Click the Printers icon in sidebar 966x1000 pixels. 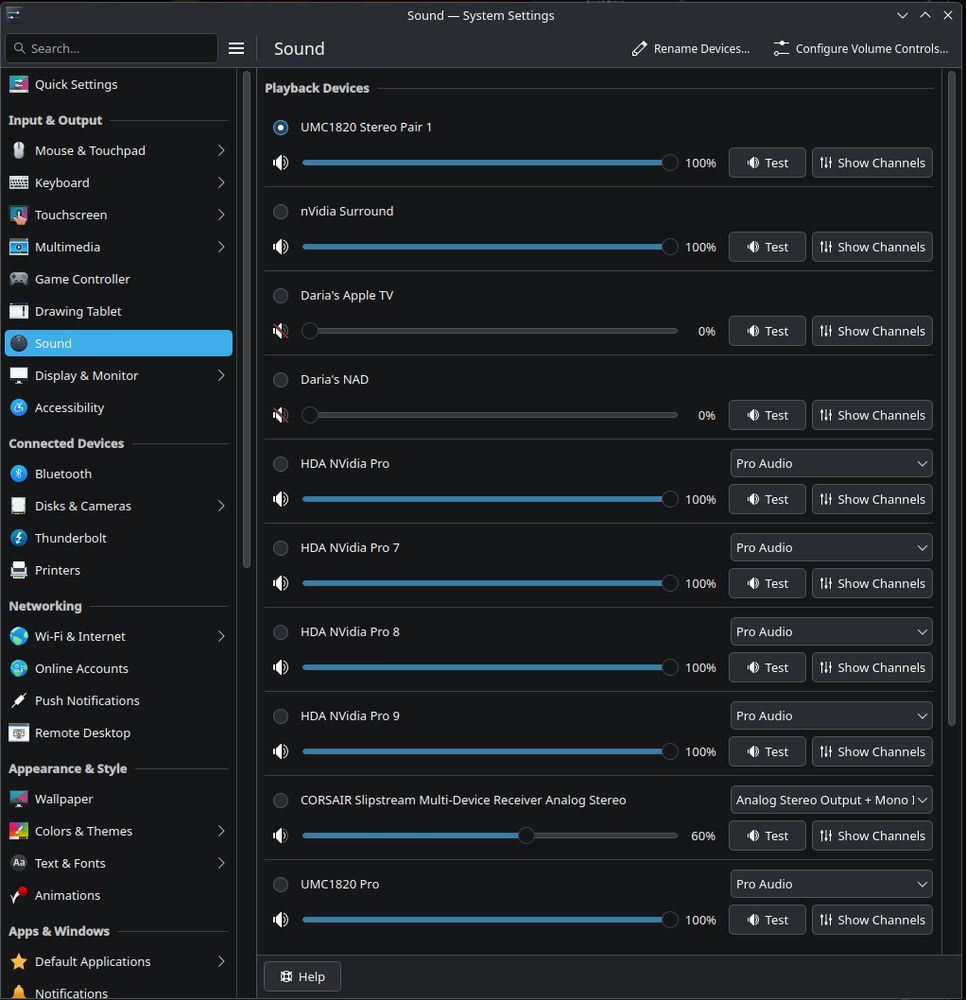point(18,570)
